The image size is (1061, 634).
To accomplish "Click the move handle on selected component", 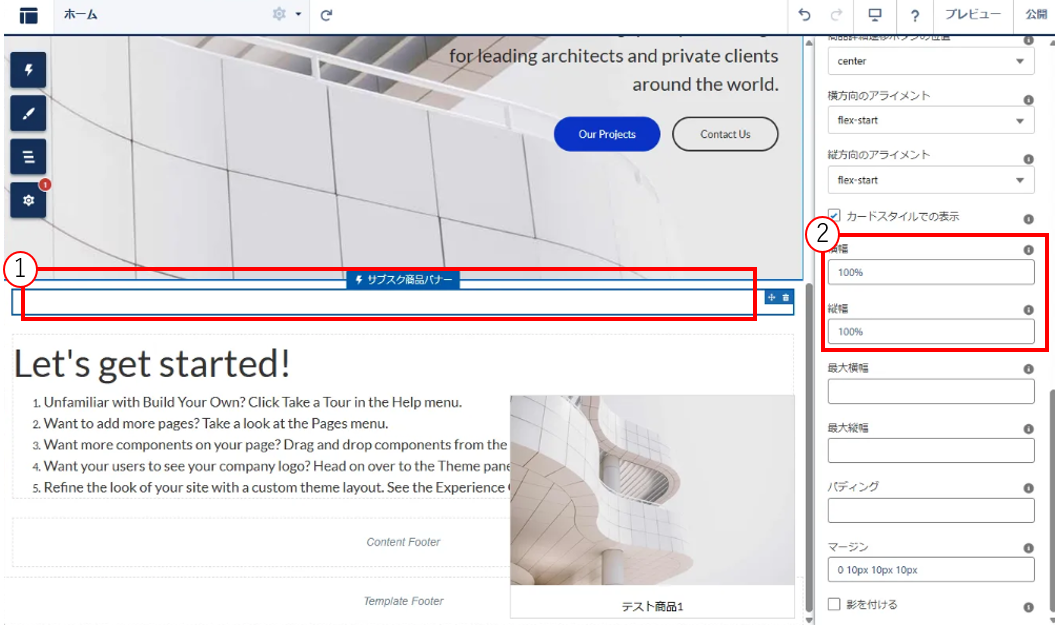I will click(x=771, y=297).
